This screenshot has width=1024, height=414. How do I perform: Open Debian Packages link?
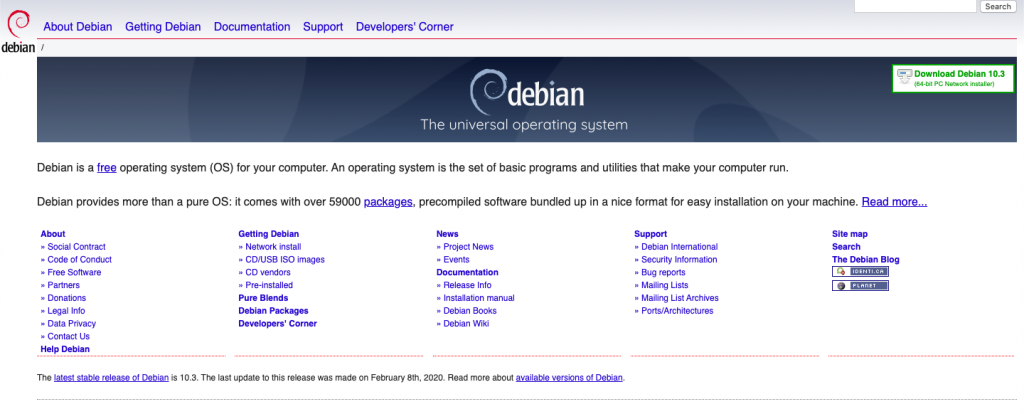[273, 311]
